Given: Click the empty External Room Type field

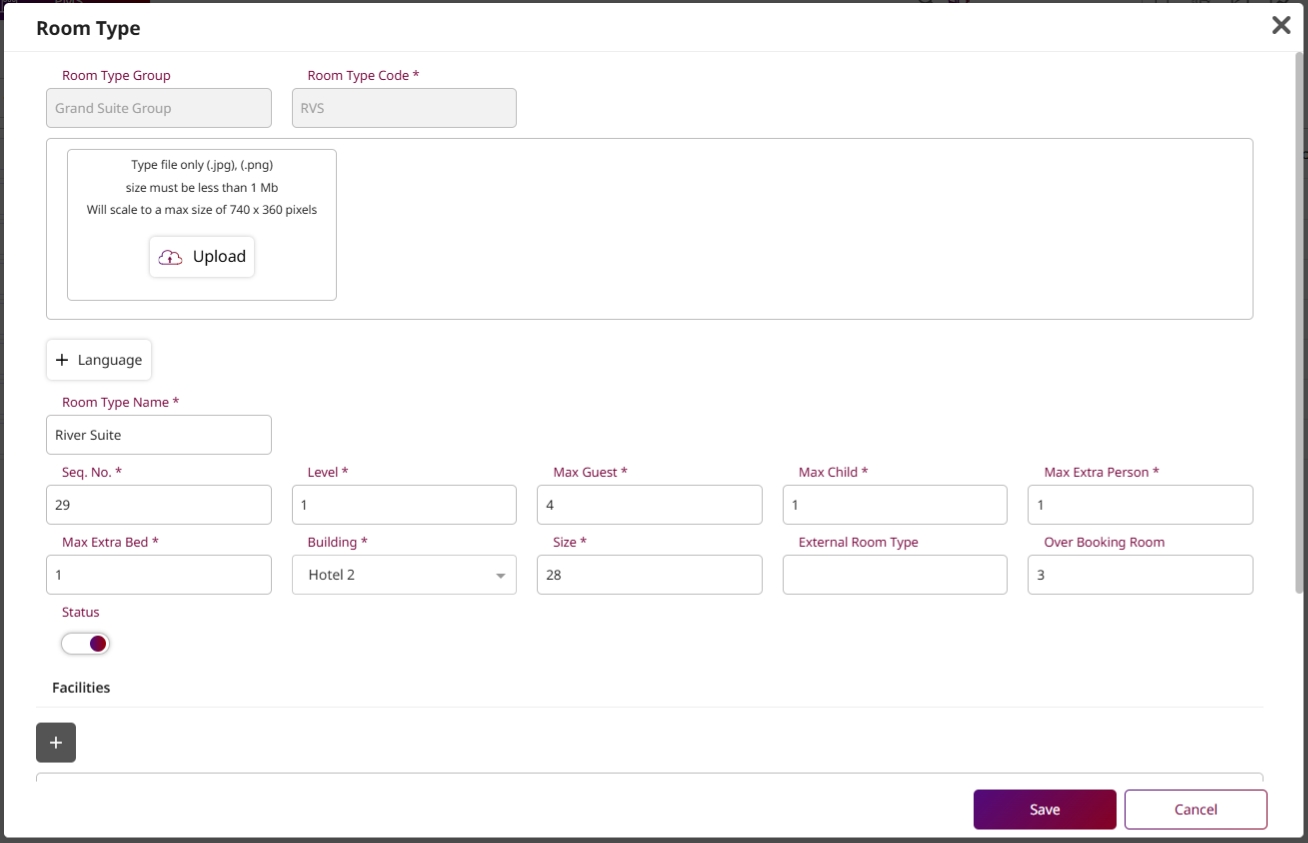Looking at the screenshot, I should [x=894, y=575].
